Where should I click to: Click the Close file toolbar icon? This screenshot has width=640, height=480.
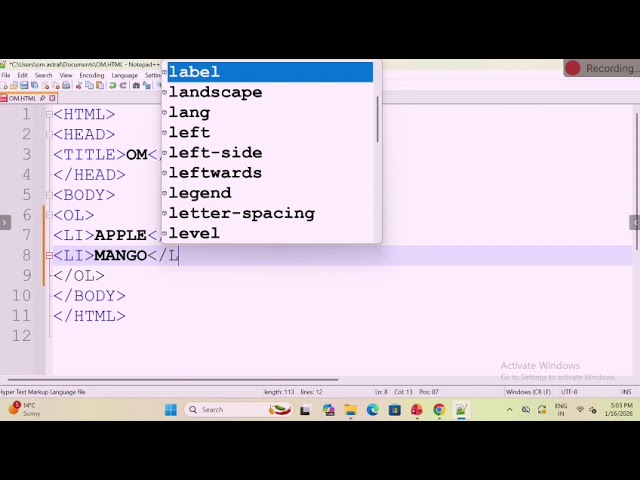[x=45, y=86]
